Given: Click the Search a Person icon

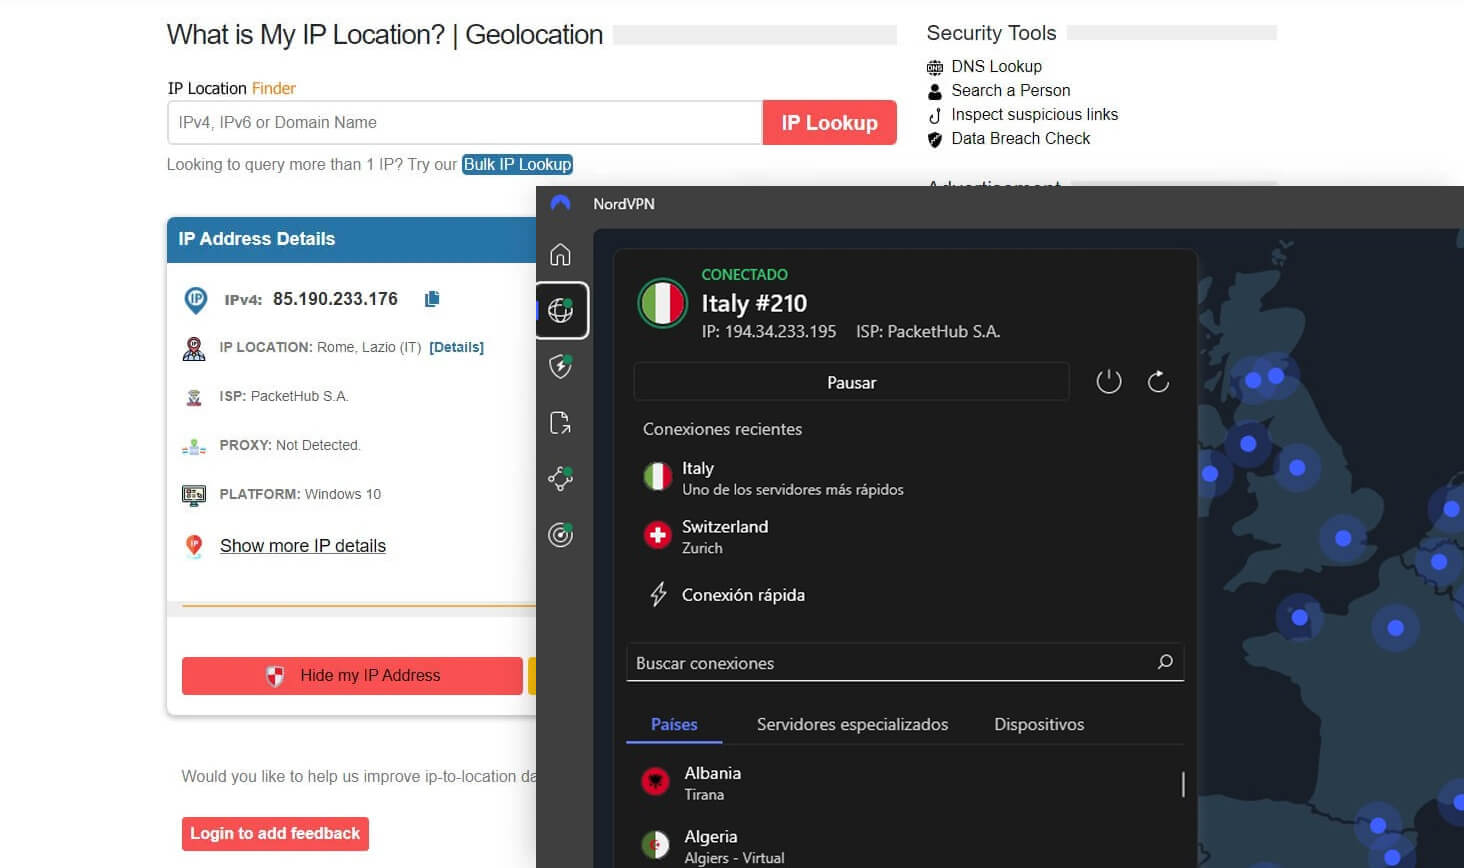Looking at the screenshot, I should [935, 91].
